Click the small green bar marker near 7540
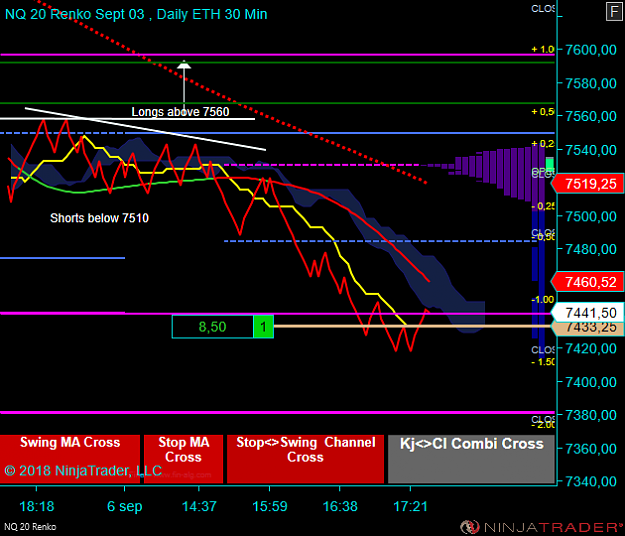The image size is (625, 536). pyautogui.click(x=550, y=164)
